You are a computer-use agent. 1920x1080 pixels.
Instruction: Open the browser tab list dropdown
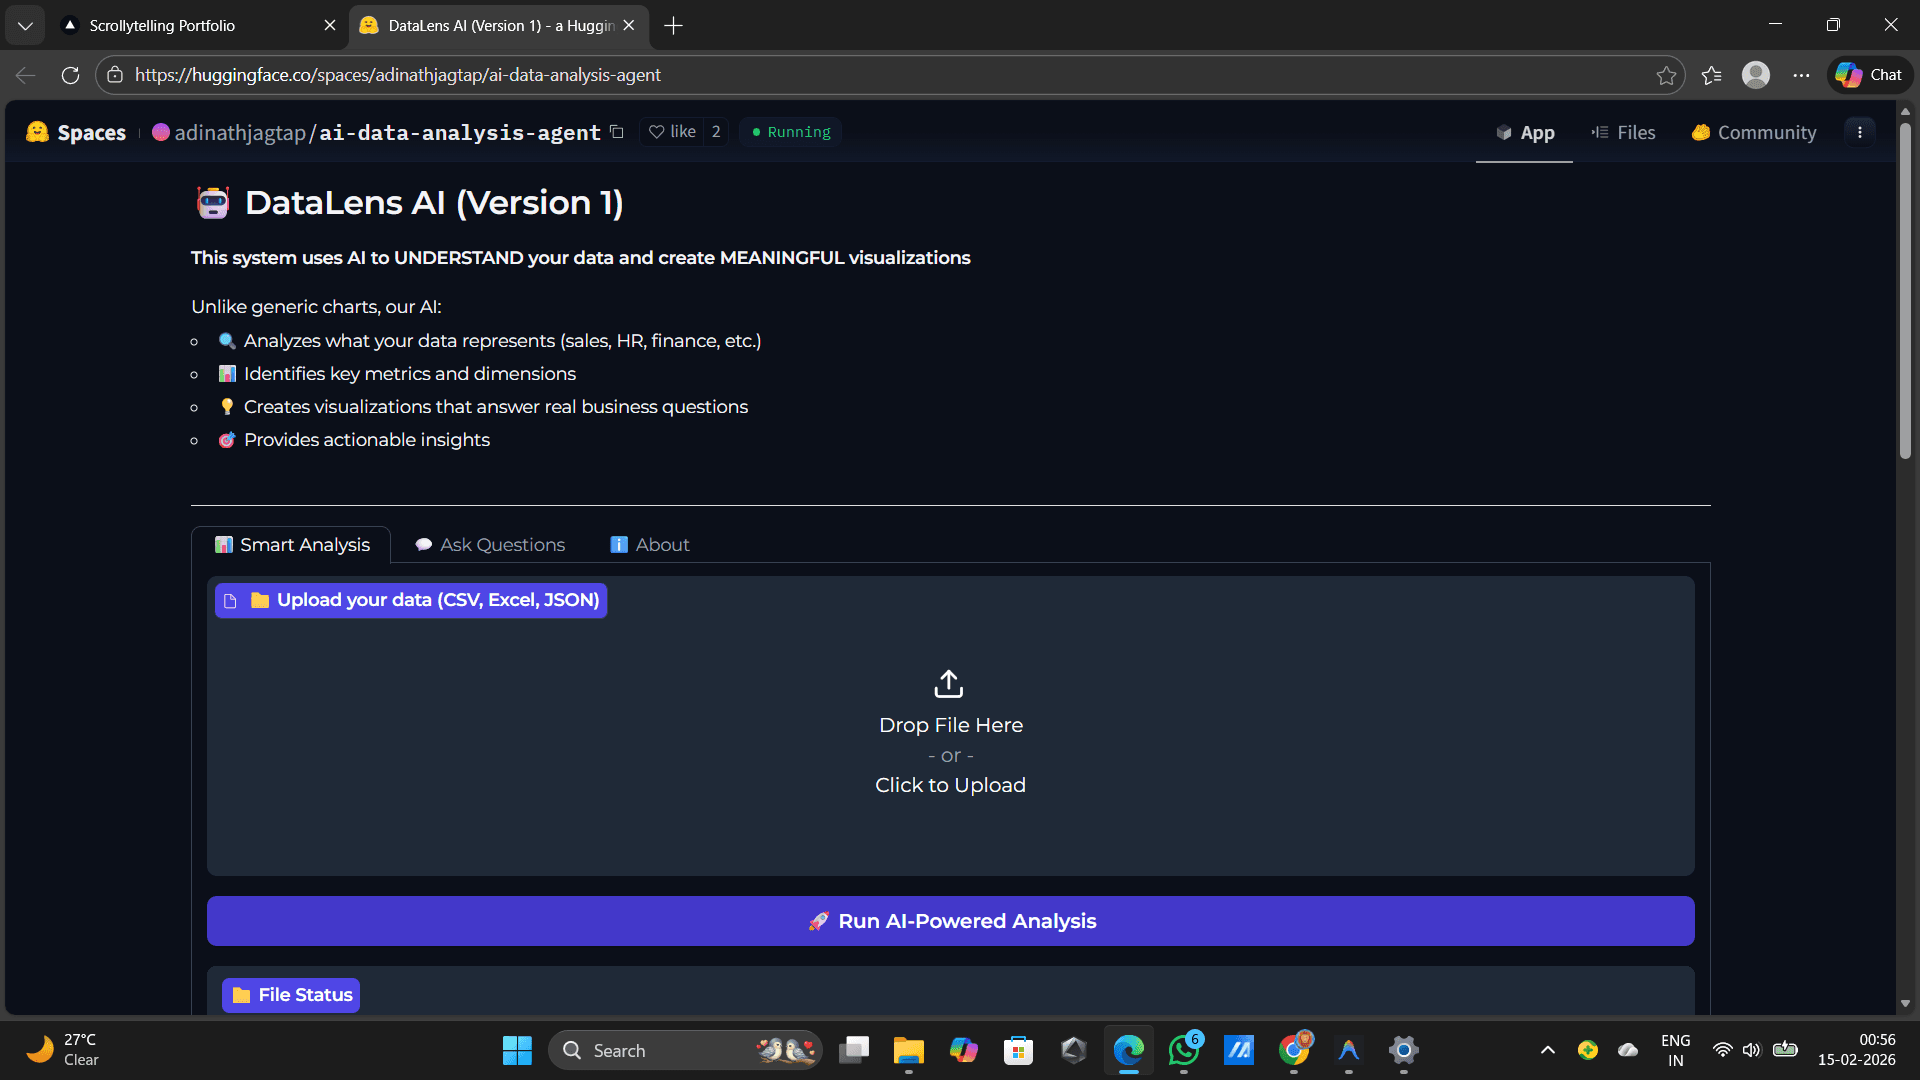click(x=25, y=26)
